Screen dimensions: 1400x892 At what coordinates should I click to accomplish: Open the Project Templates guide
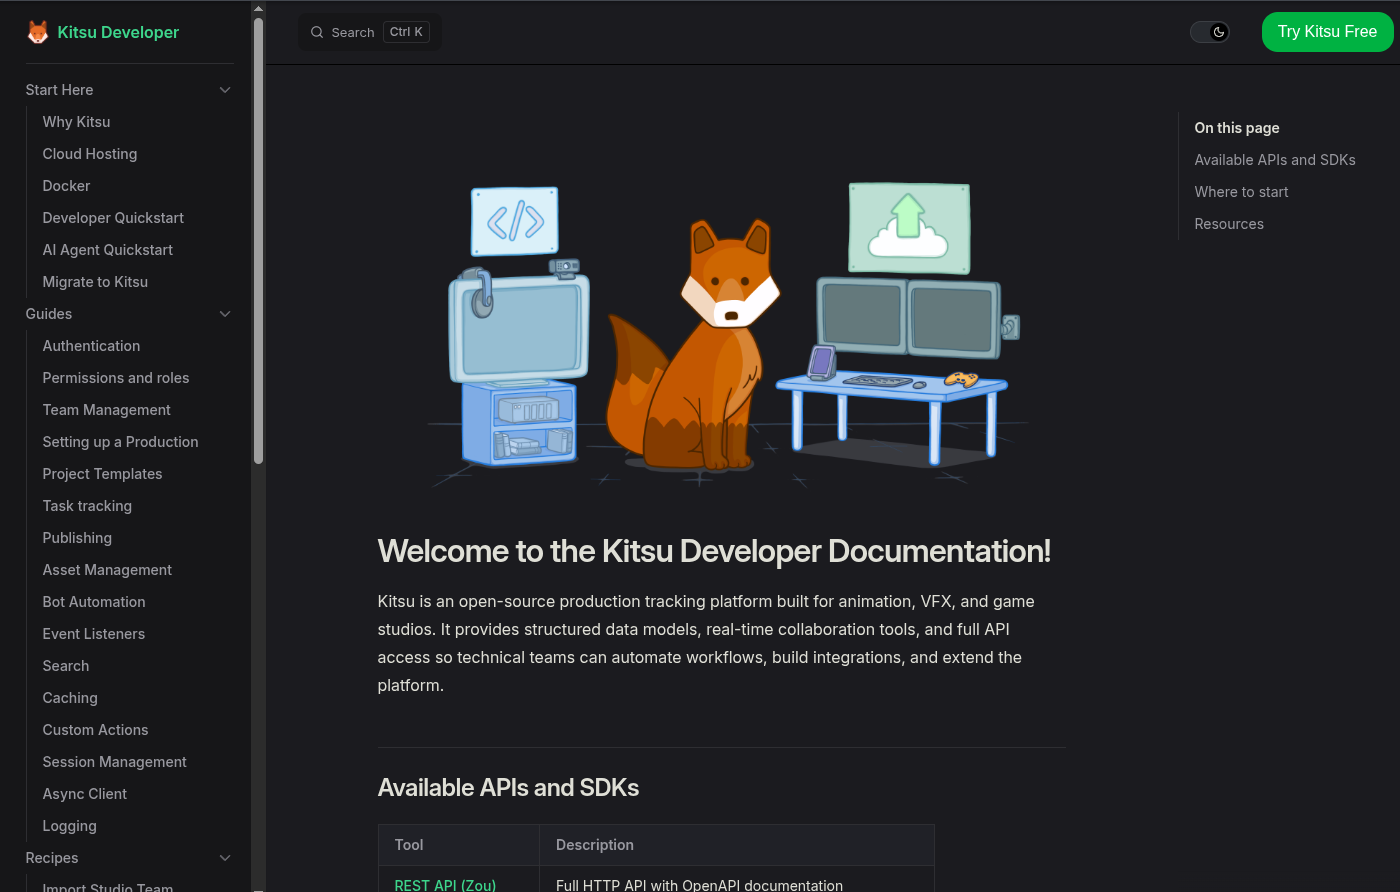click(102, 474)
